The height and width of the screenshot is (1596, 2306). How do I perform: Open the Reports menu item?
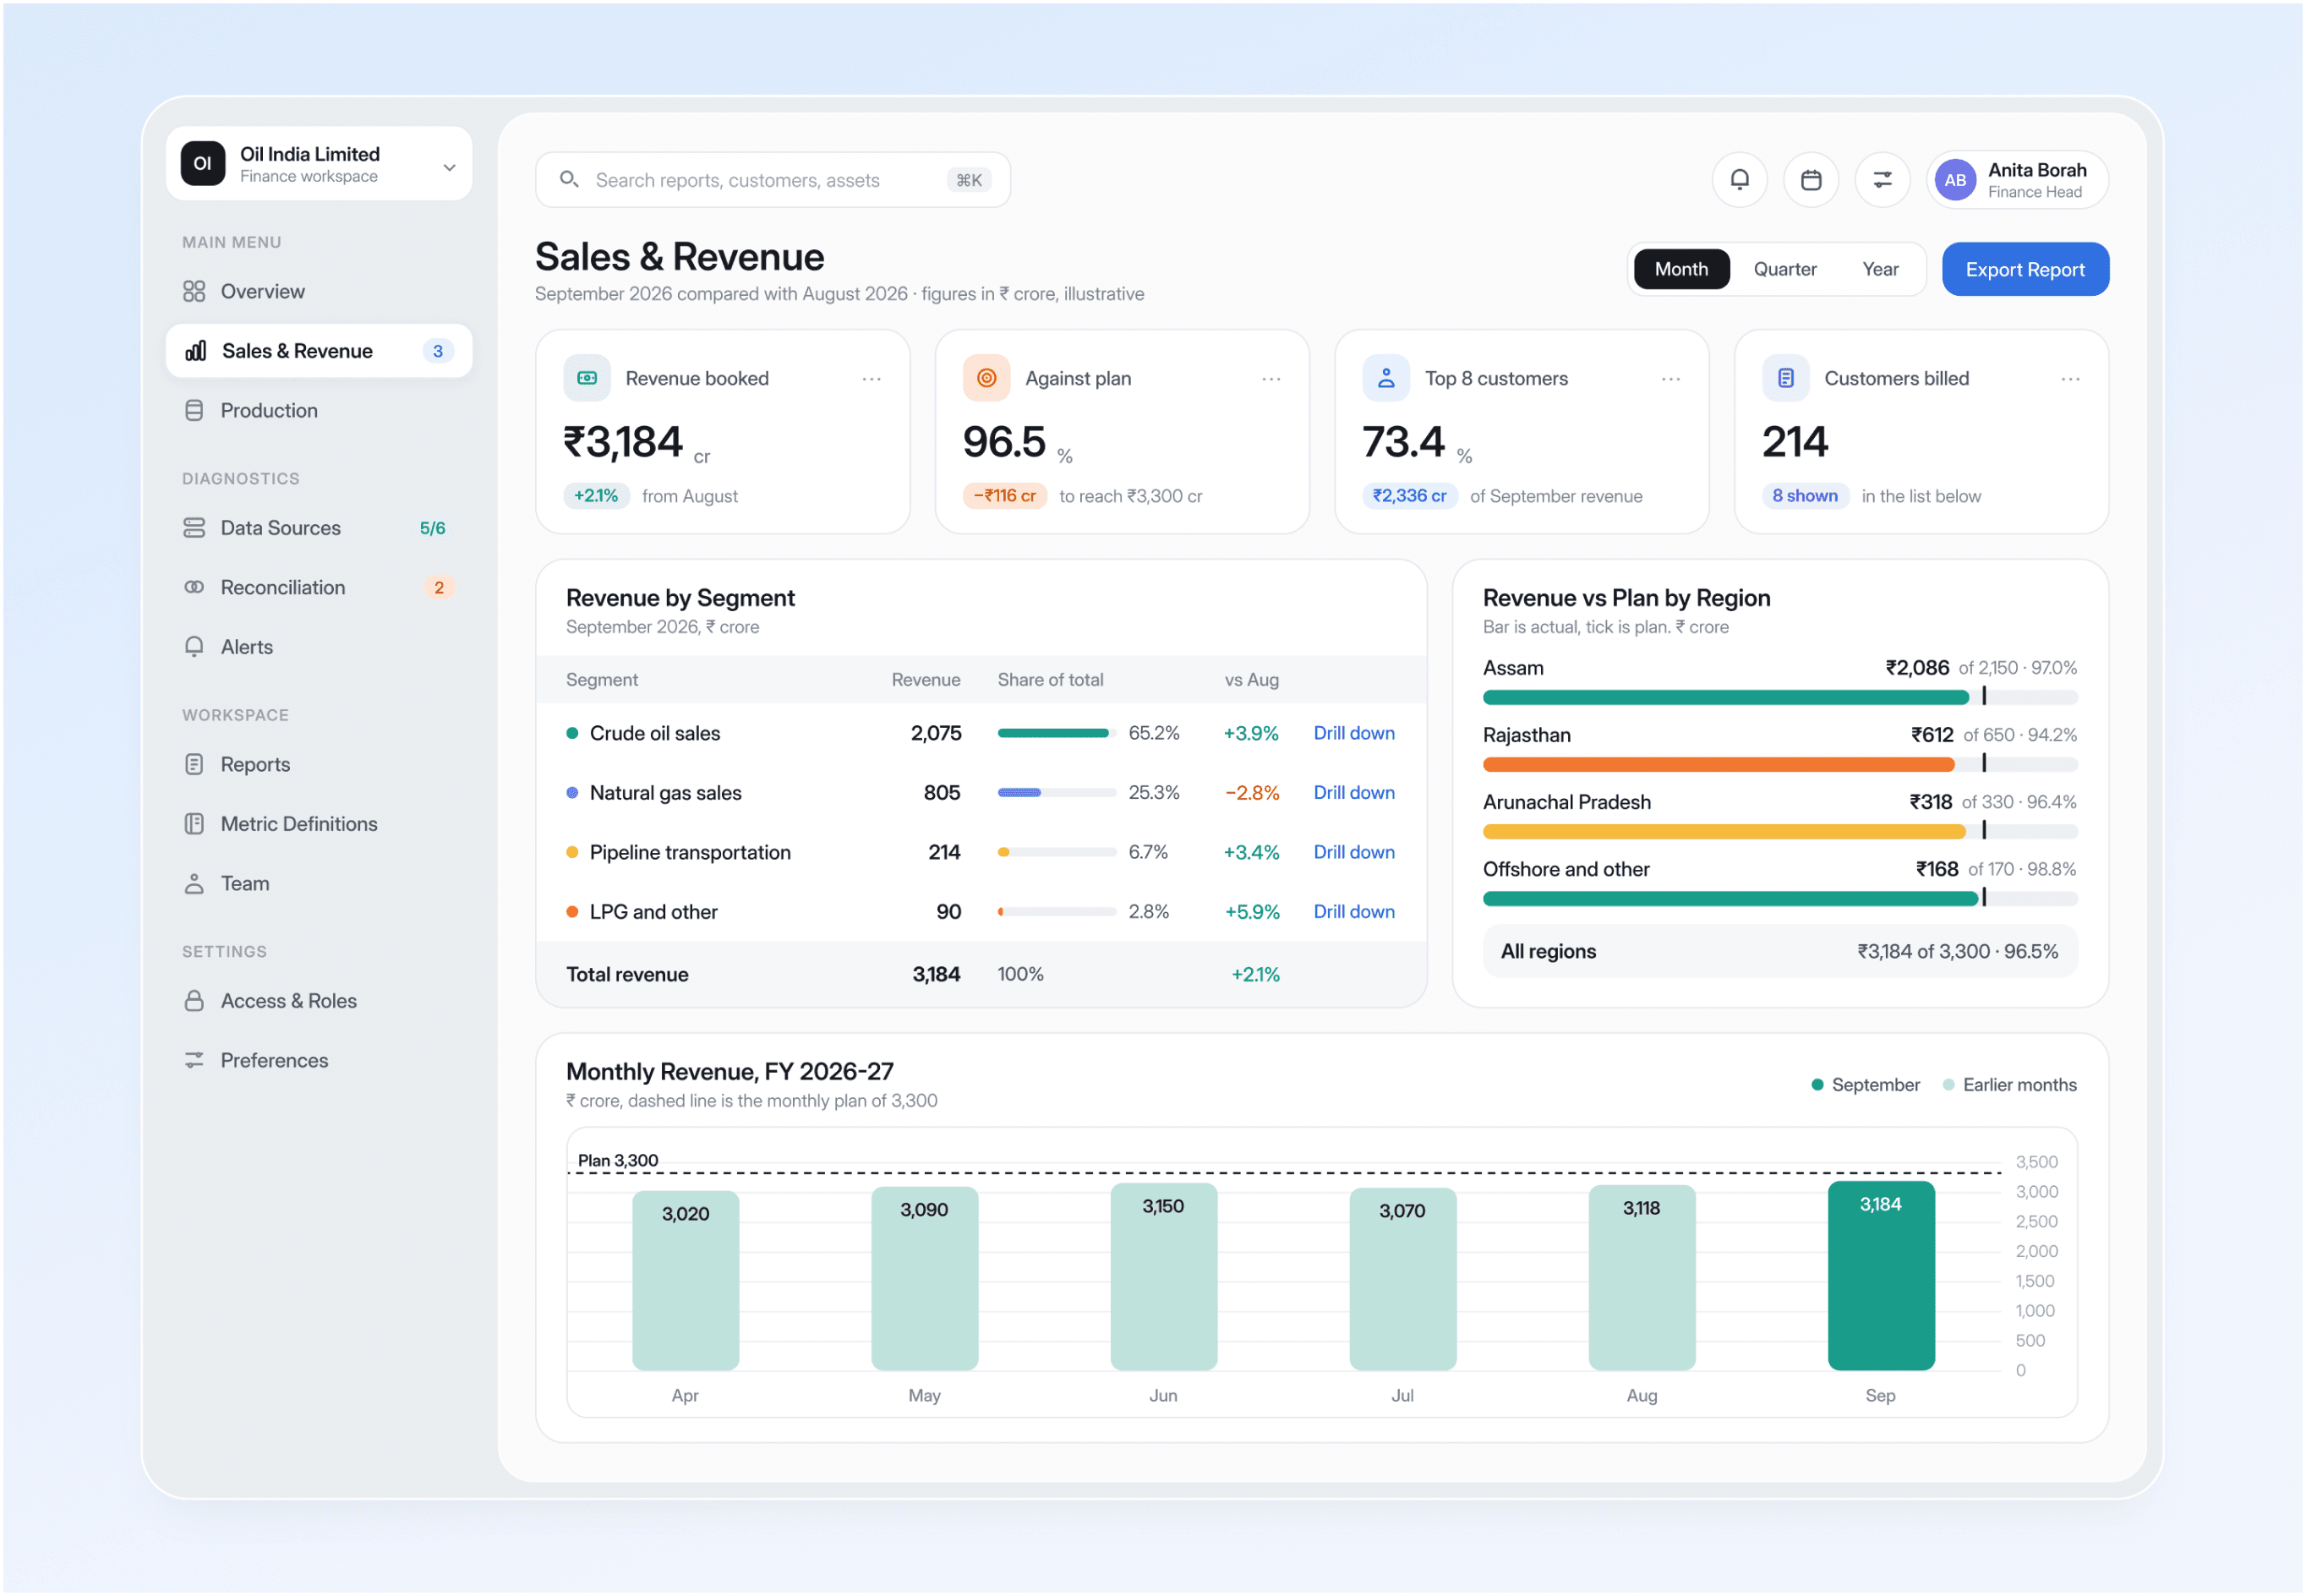pyautogui.click(x=319, y=765)
